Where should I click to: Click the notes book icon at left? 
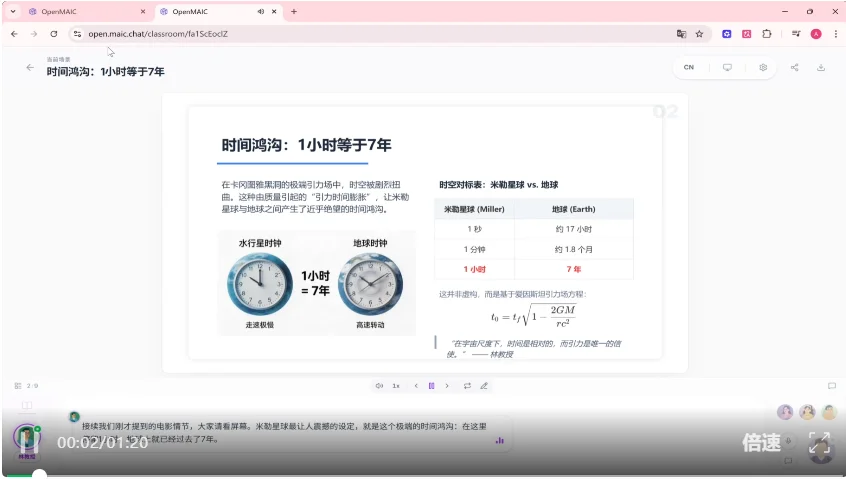click(x=27, y=406)
